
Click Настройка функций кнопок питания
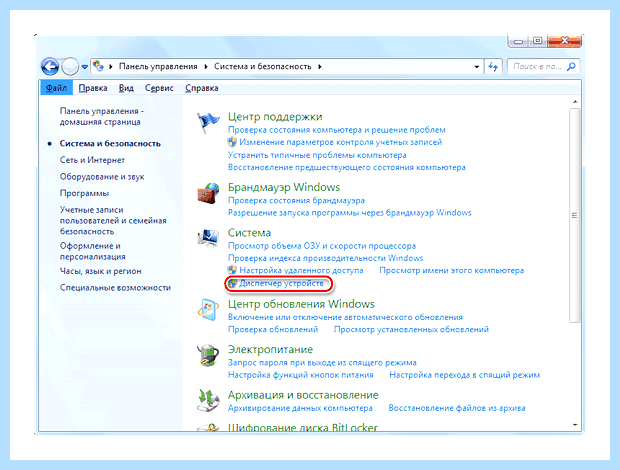click(x=301, y=375)
